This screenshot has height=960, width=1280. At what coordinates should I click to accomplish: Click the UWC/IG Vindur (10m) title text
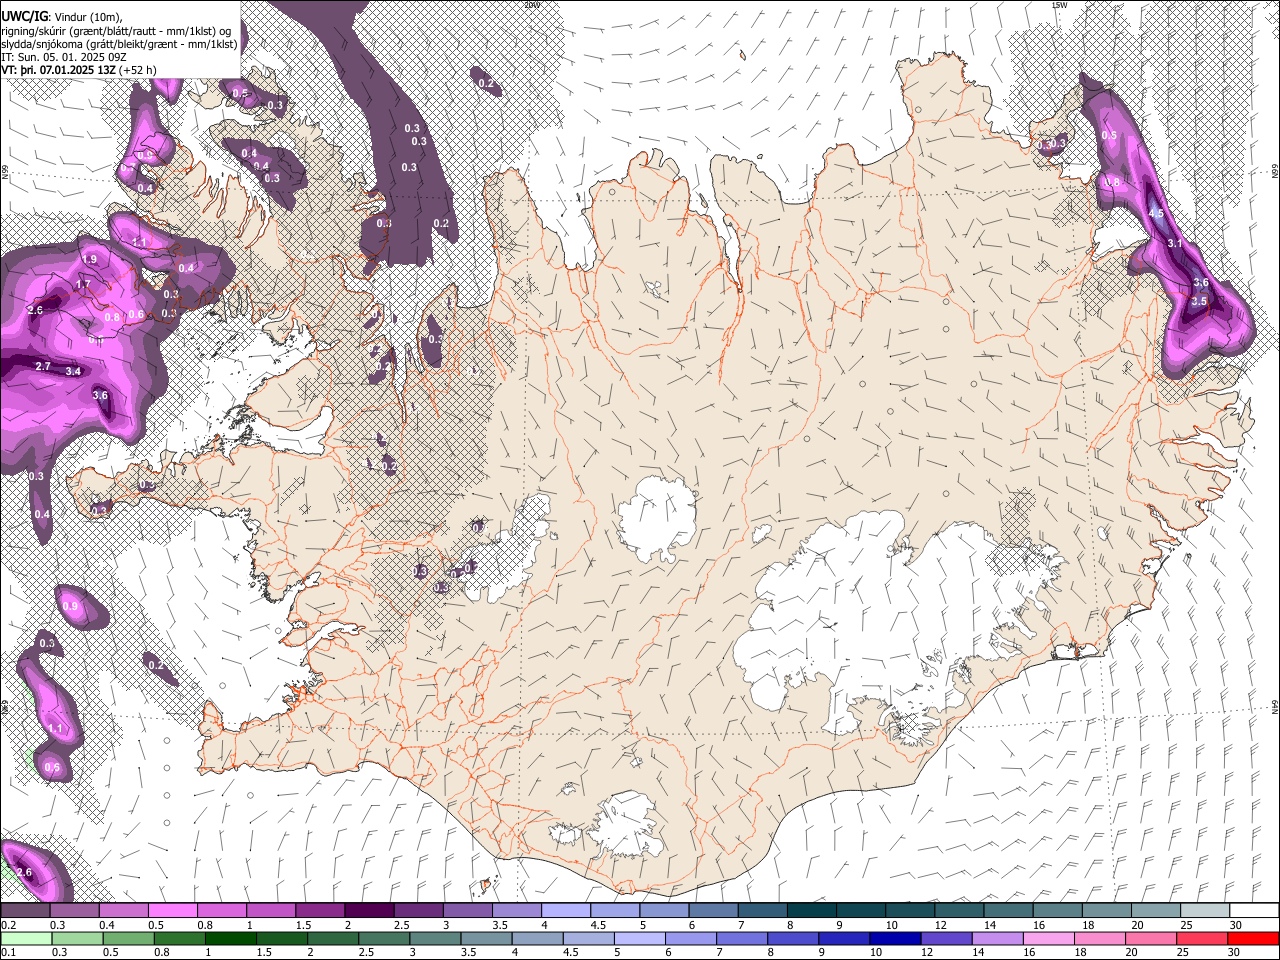tap(61, 17)
